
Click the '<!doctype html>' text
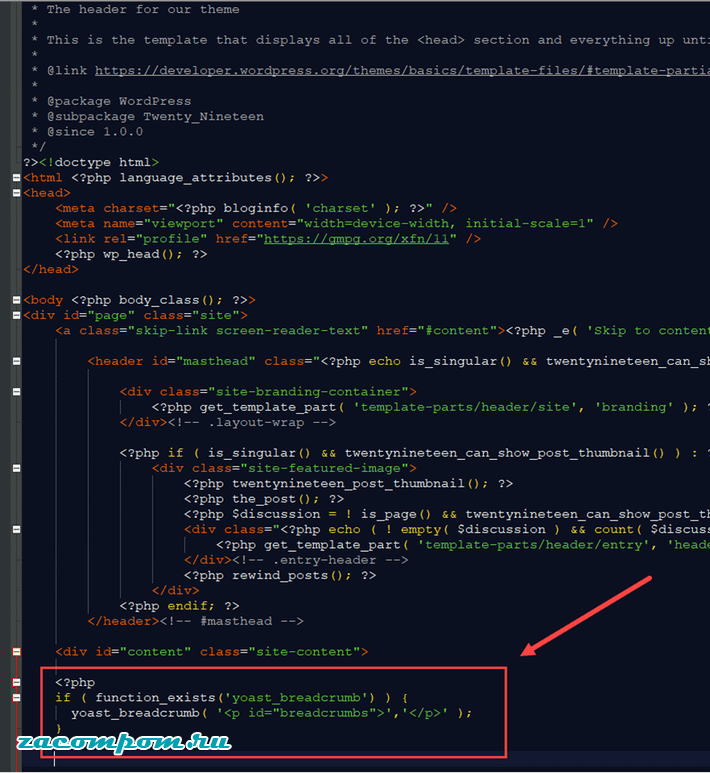coord(99,162)
